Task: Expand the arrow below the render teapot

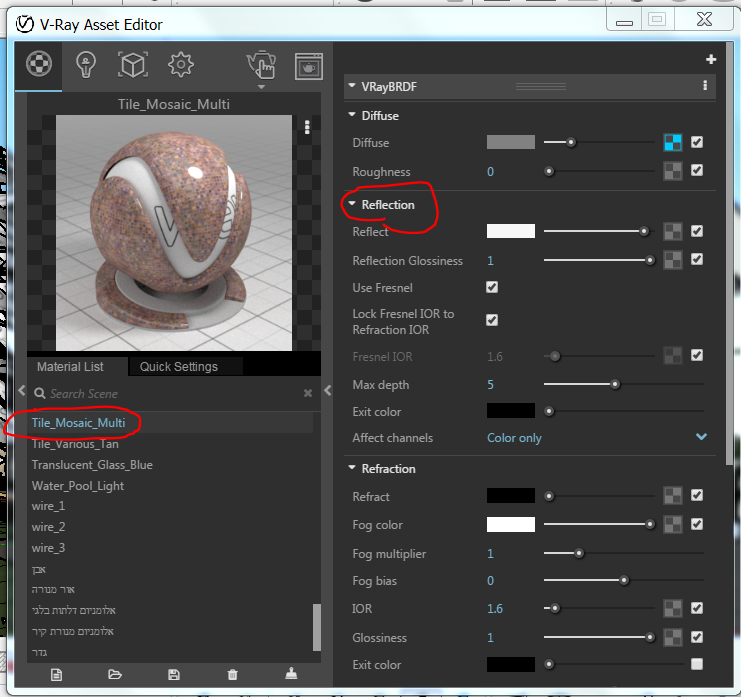Action: tap(261, 87)
